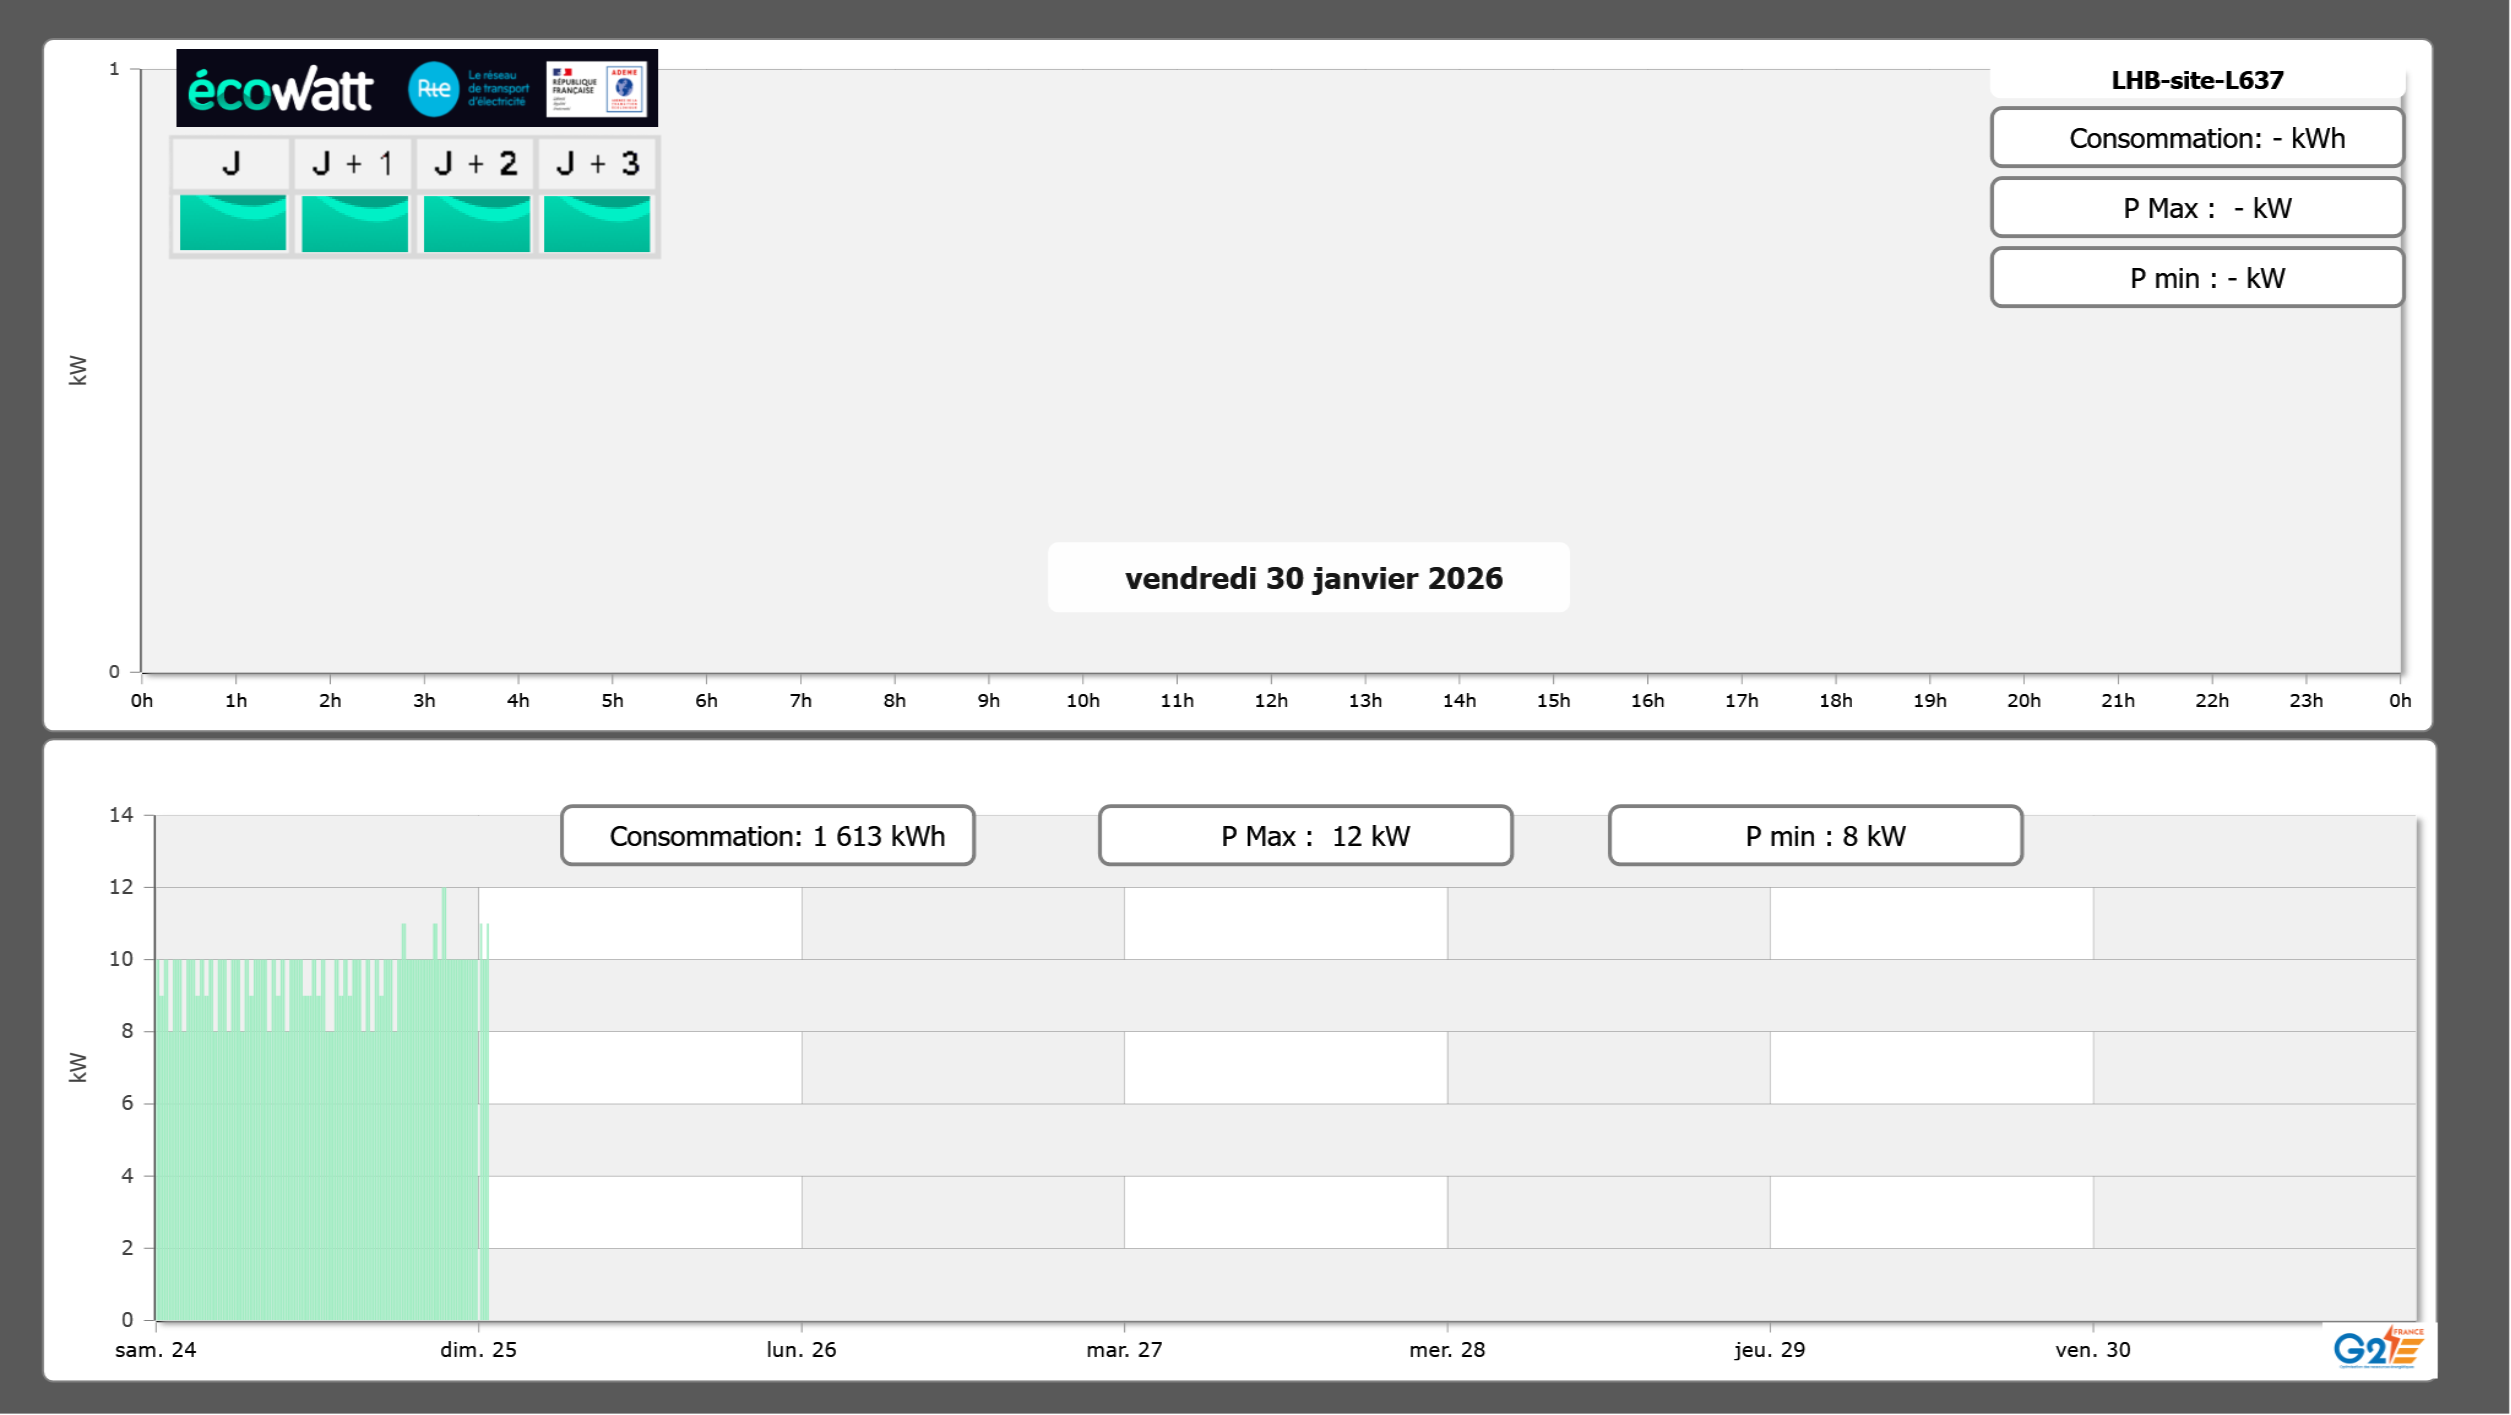Click the LHB-site-L637 site title
The image size is (2511, 1415).
pos(2197,80)
